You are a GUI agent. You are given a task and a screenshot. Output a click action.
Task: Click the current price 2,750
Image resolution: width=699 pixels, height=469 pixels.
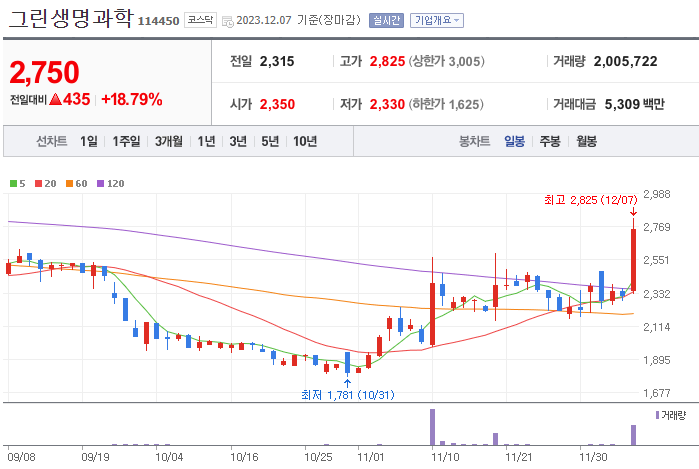[44, 72]
